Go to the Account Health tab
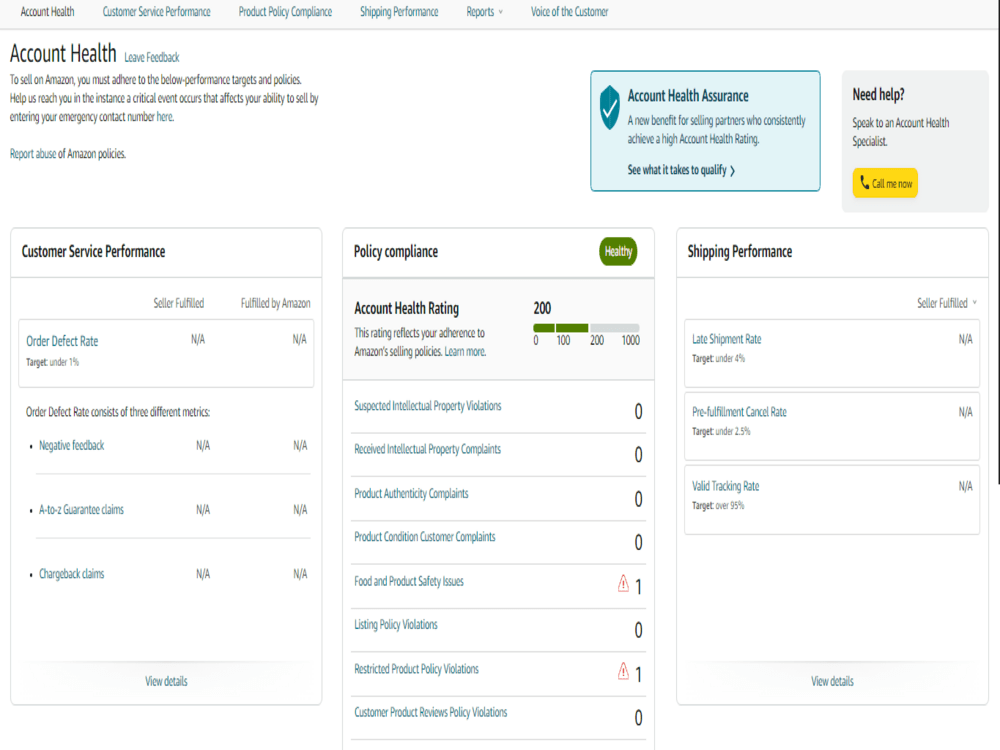 [x=47, y=11]
